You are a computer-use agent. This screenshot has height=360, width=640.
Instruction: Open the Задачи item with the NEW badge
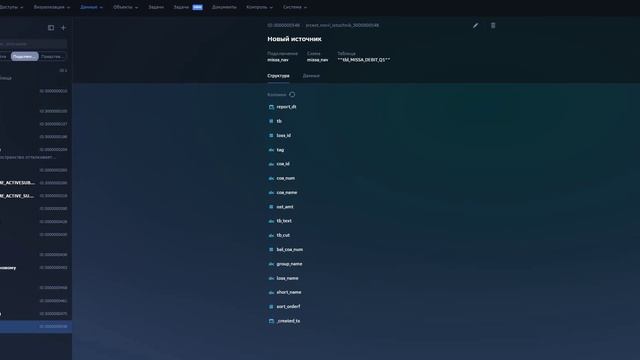click(188, 7)
